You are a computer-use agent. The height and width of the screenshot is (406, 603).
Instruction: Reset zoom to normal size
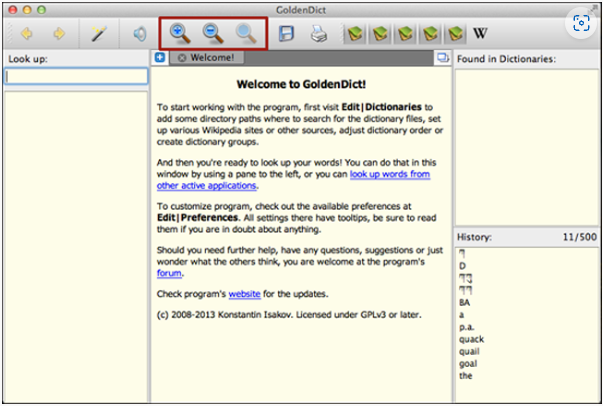tap(246, 33)
